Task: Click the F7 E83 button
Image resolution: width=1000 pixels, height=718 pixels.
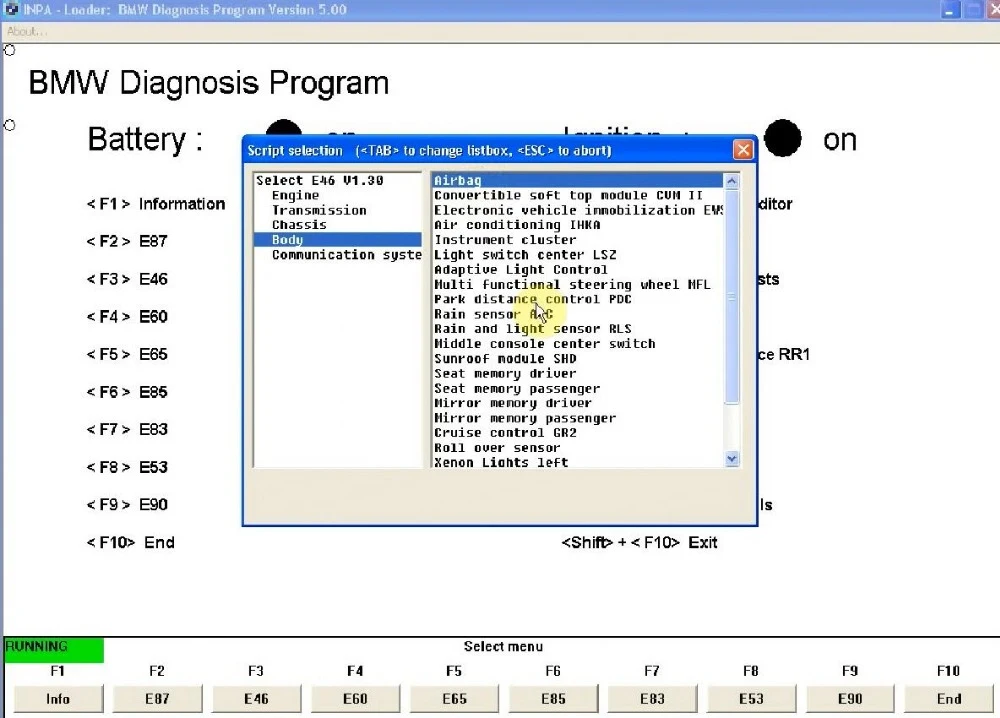Action: 652,699
